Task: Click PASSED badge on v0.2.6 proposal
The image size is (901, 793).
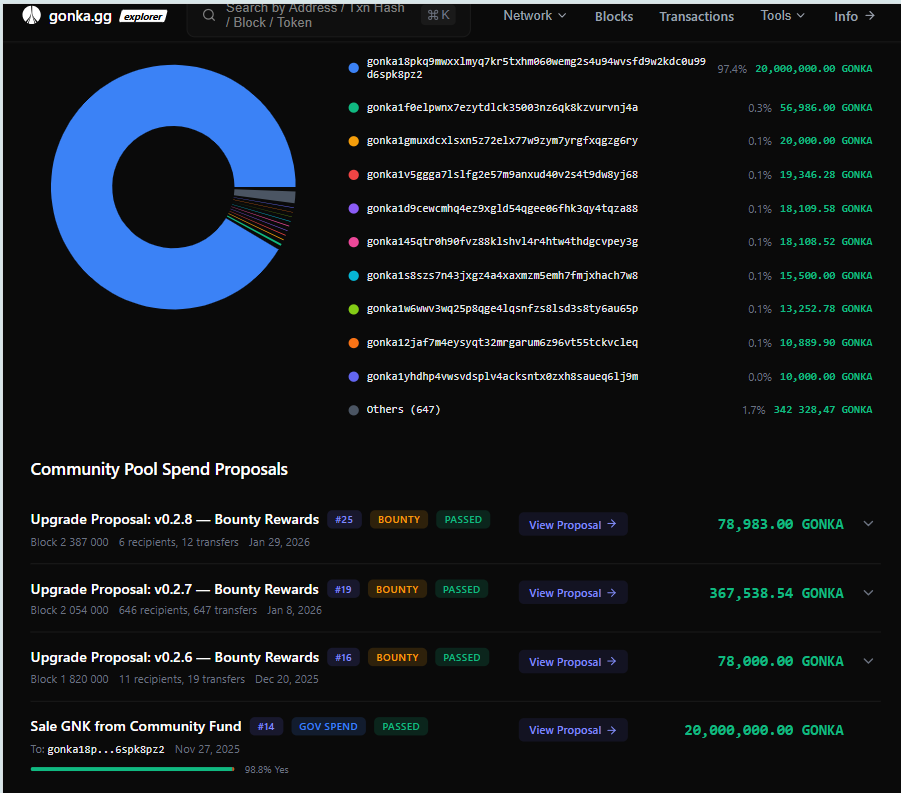Action: tap(461, 658)
